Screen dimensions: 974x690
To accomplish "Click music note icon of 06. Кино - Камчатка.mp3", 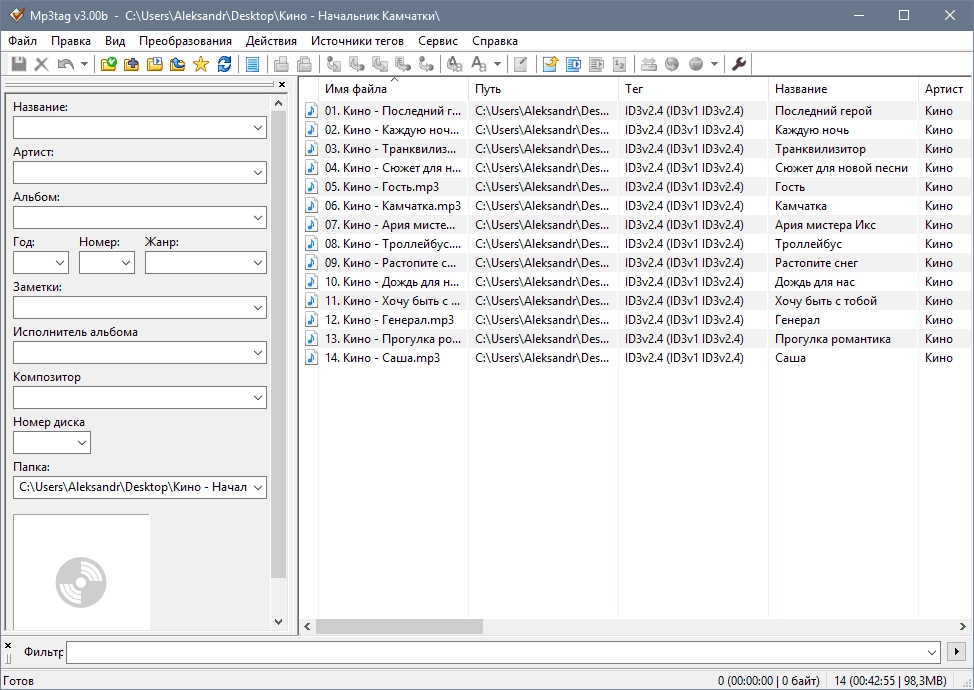I will pyautogui.click(x=311, y=206).
